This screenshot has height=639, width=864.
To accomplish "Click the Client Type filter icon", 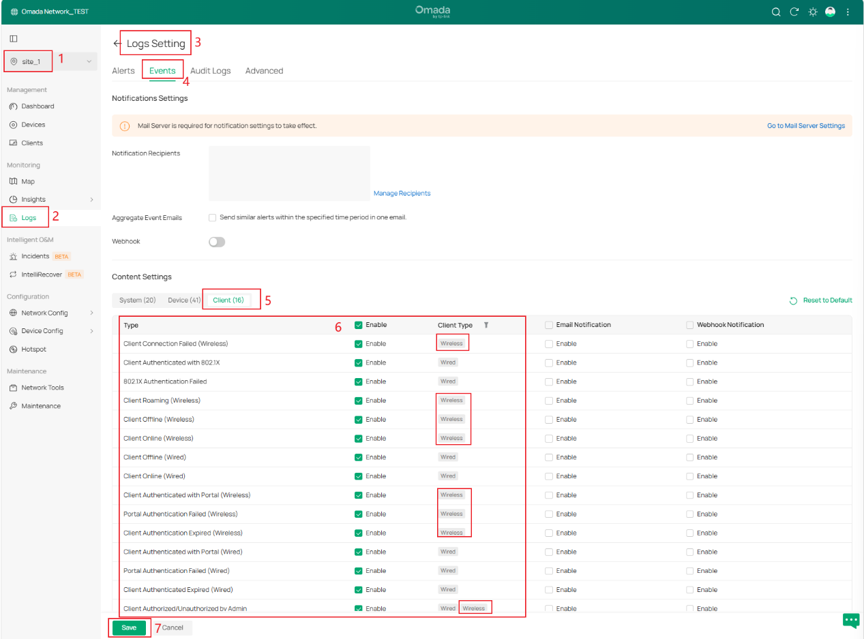I will point(486,325).
